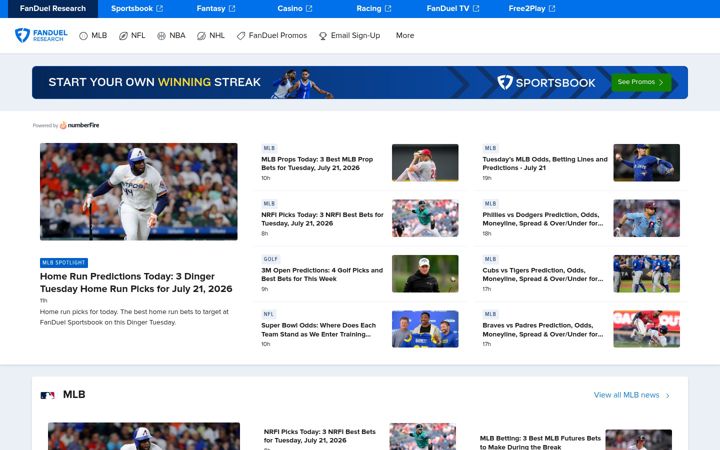The height and width of the screenshot is (450, 720).
Task: Click the NRFI Picks pitcher thumbnail in top grid
Action: tap(425, 218)
